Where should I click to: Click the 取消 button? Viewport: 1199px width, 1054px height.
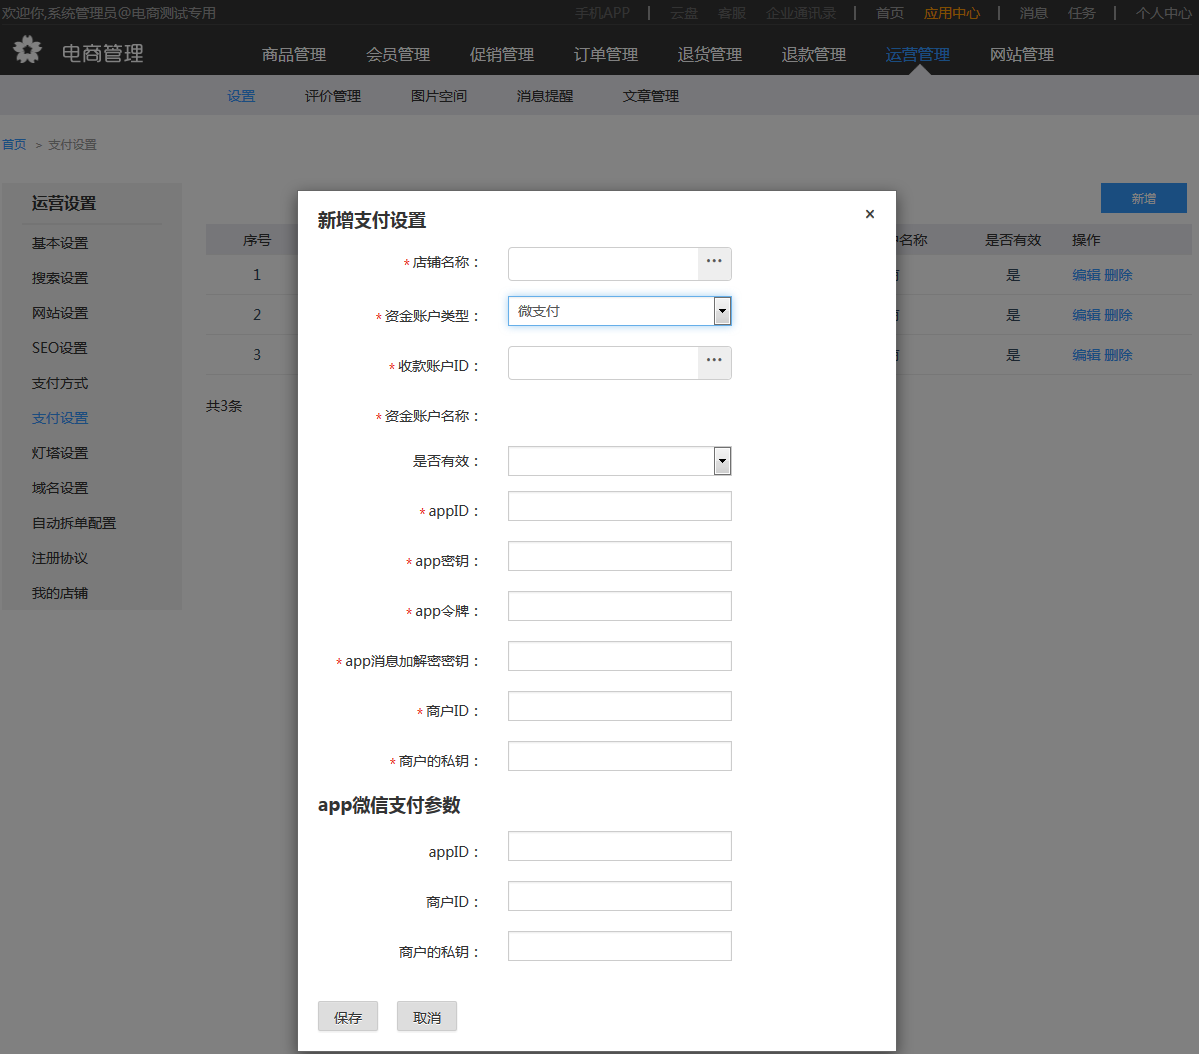pos(427,1017)
